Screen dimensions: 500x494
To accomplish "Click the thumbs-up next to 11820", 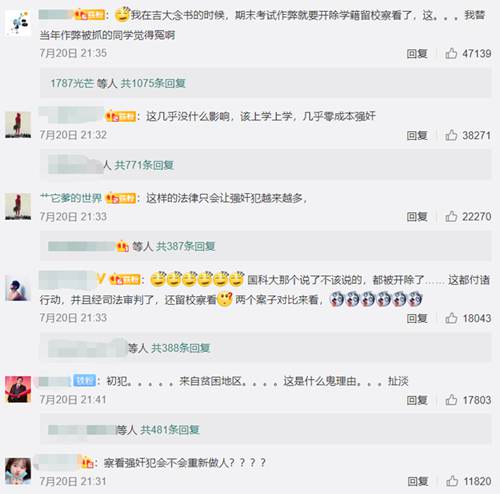I will point(452,481).
